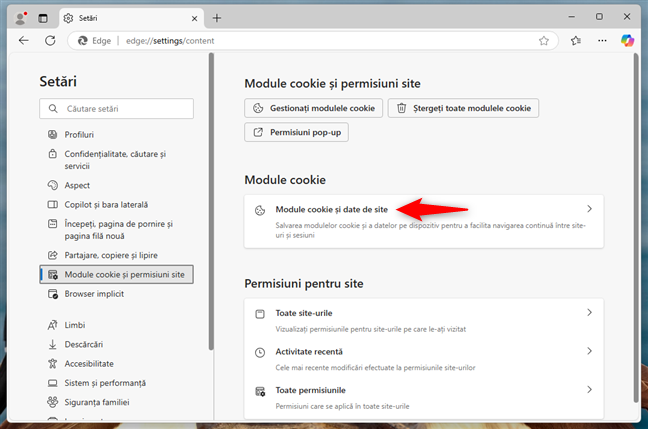Minimize the Edge window

pyautogui.click(x=572, y=17)
